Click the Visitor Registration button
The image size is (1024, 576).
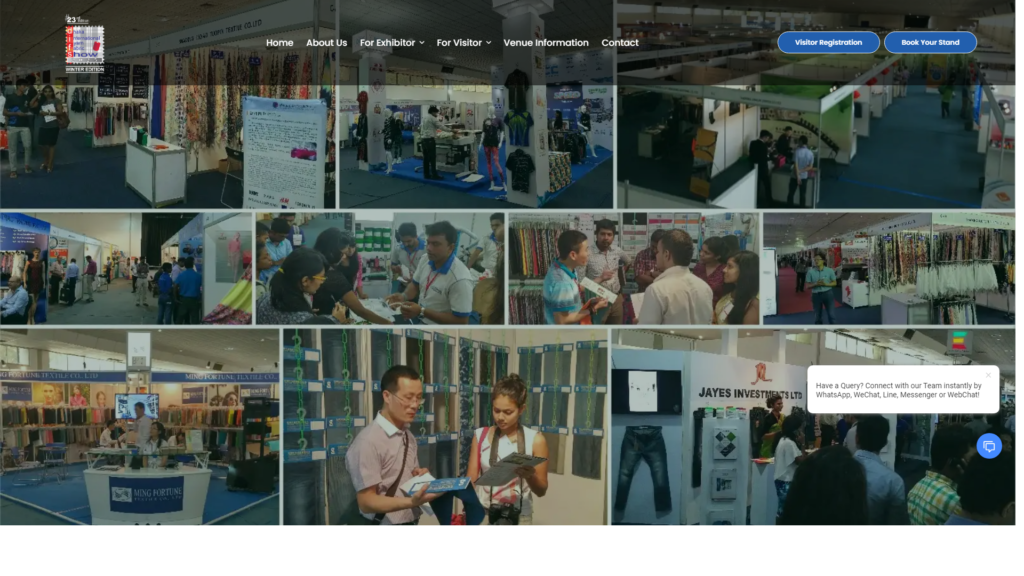pyautogui.click(x=828, y=42)
